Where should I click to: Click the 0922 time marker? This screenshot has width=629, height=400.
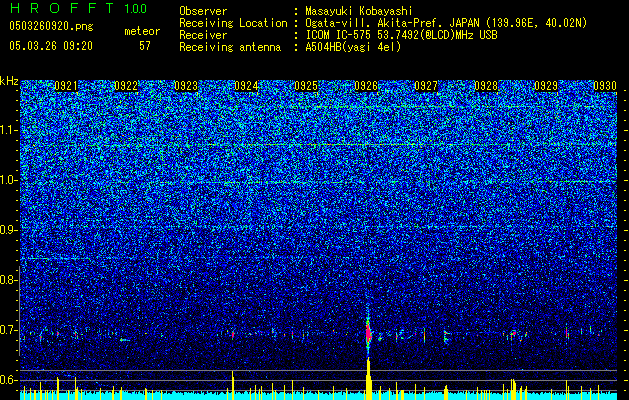coord(126,86)
